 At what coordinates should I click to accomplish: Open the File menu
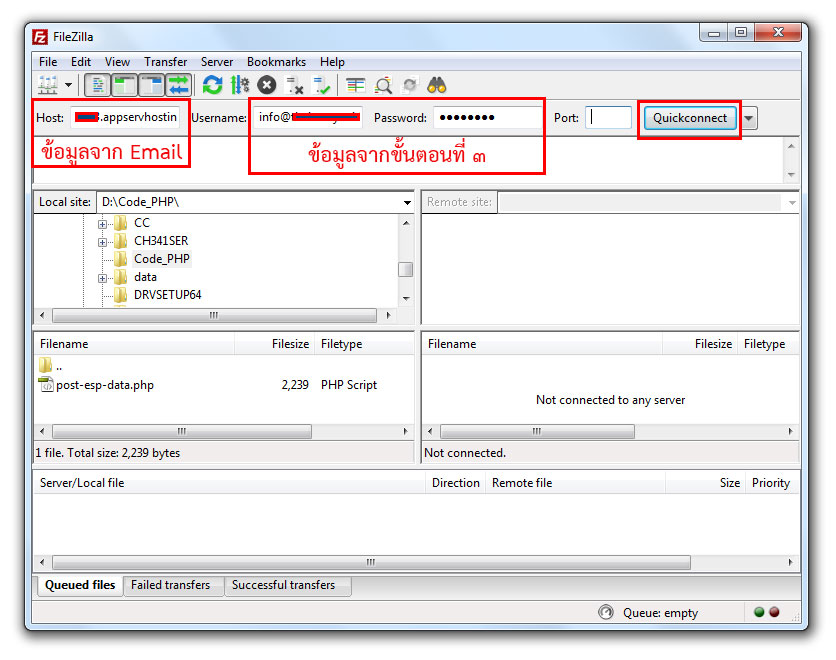coord(48,62)
